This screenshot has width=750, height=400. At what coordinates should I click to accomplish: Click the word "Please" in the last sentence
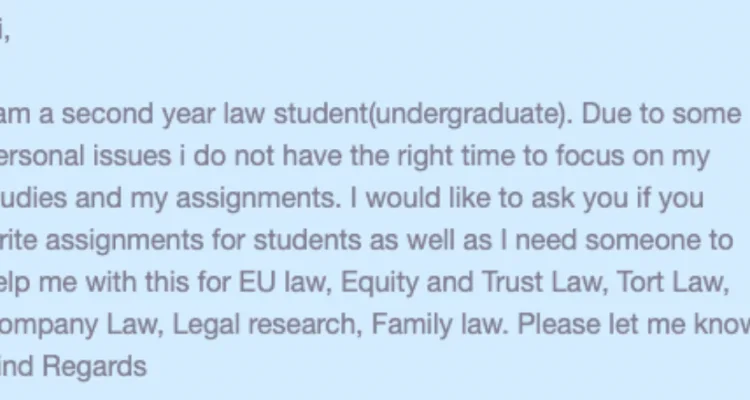558,324
